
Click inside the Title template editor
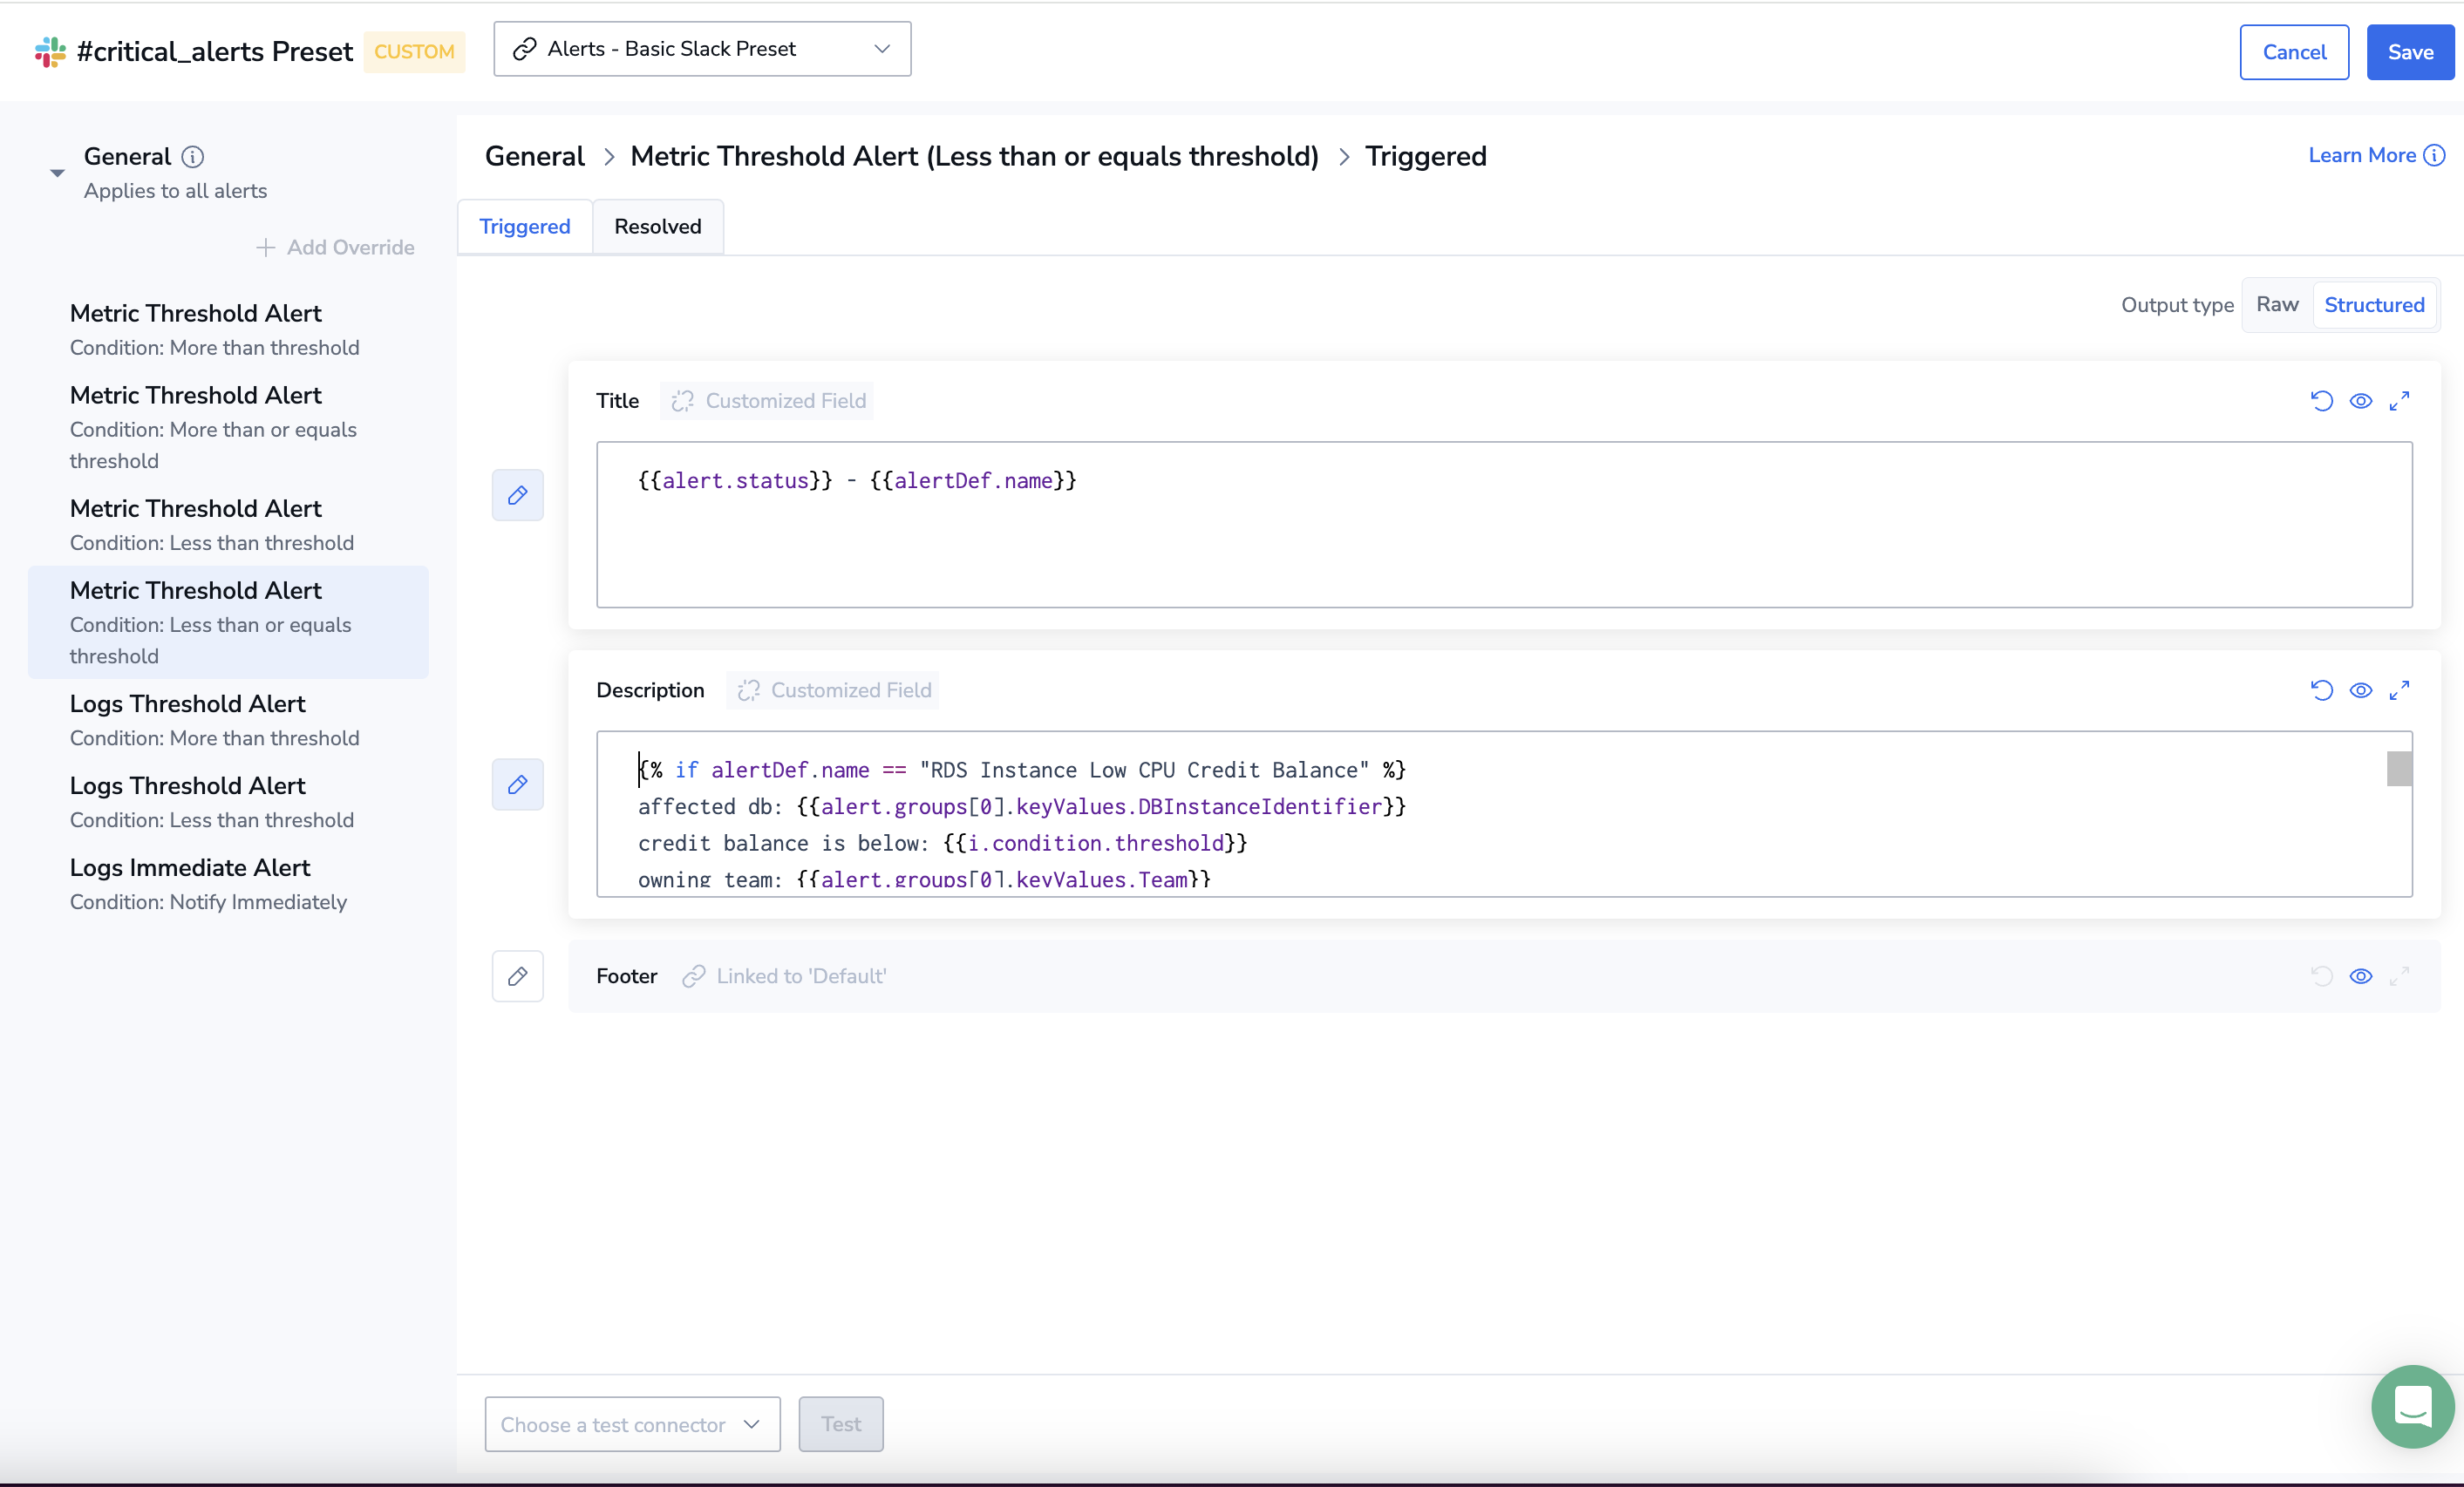coord(1504,524)
